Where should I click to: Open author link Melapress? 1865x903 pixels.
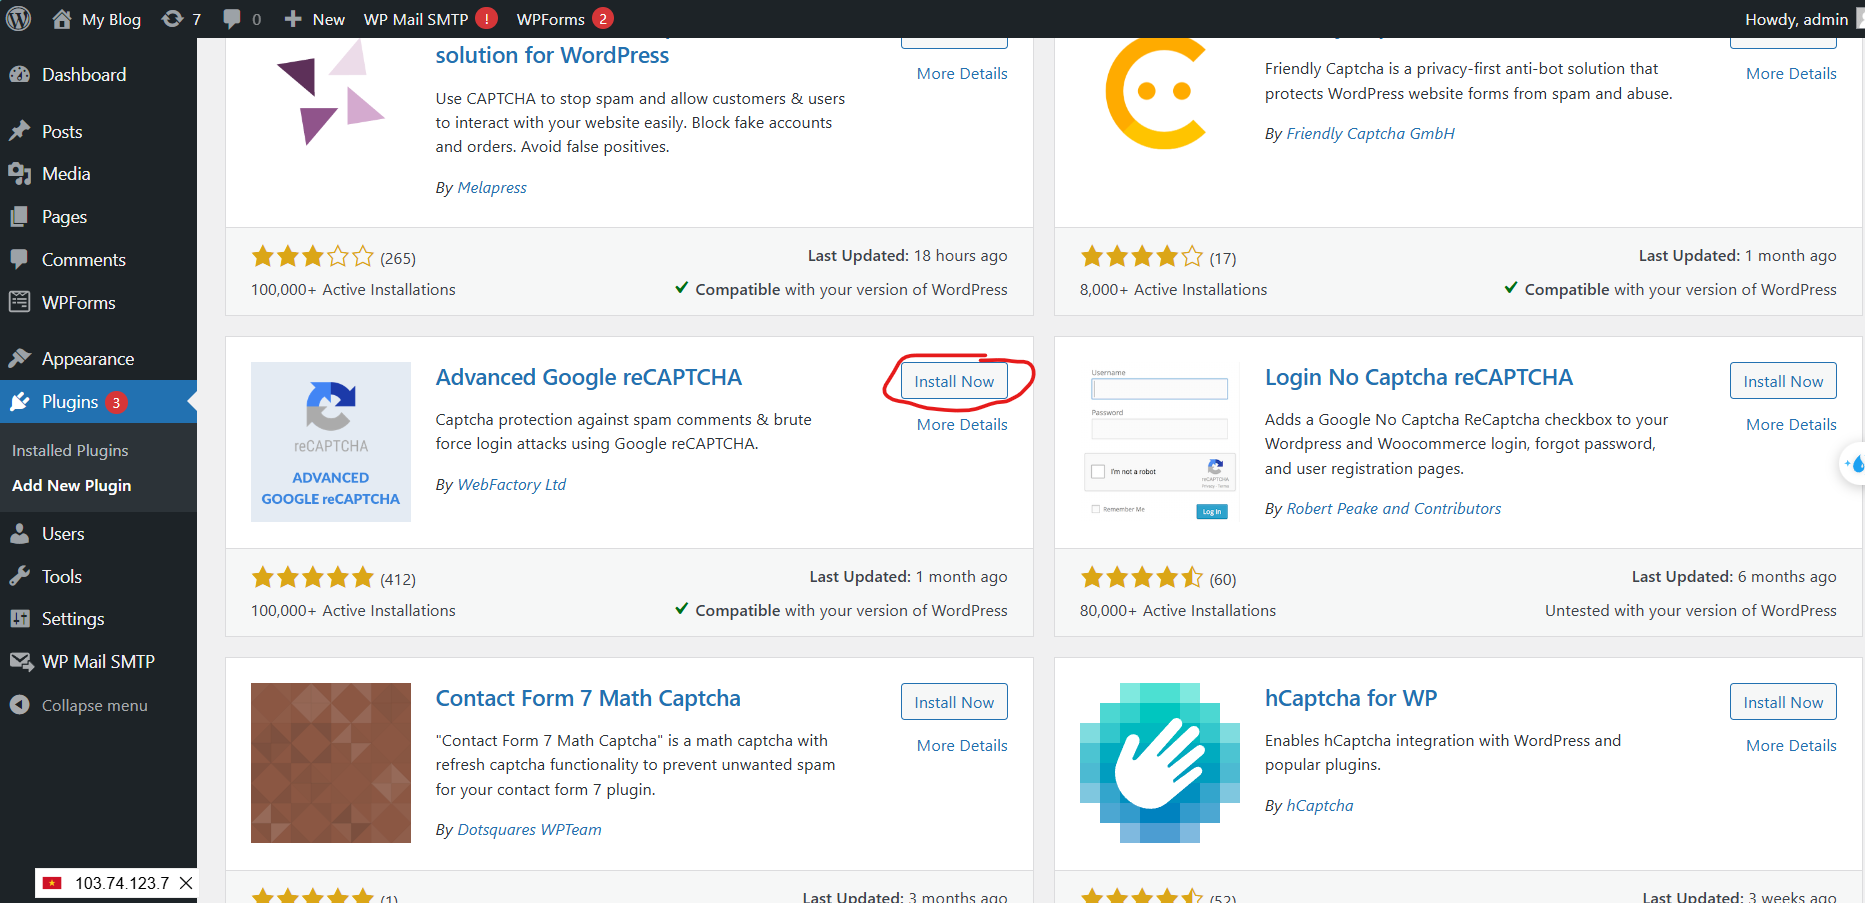(x=492, y=188)
